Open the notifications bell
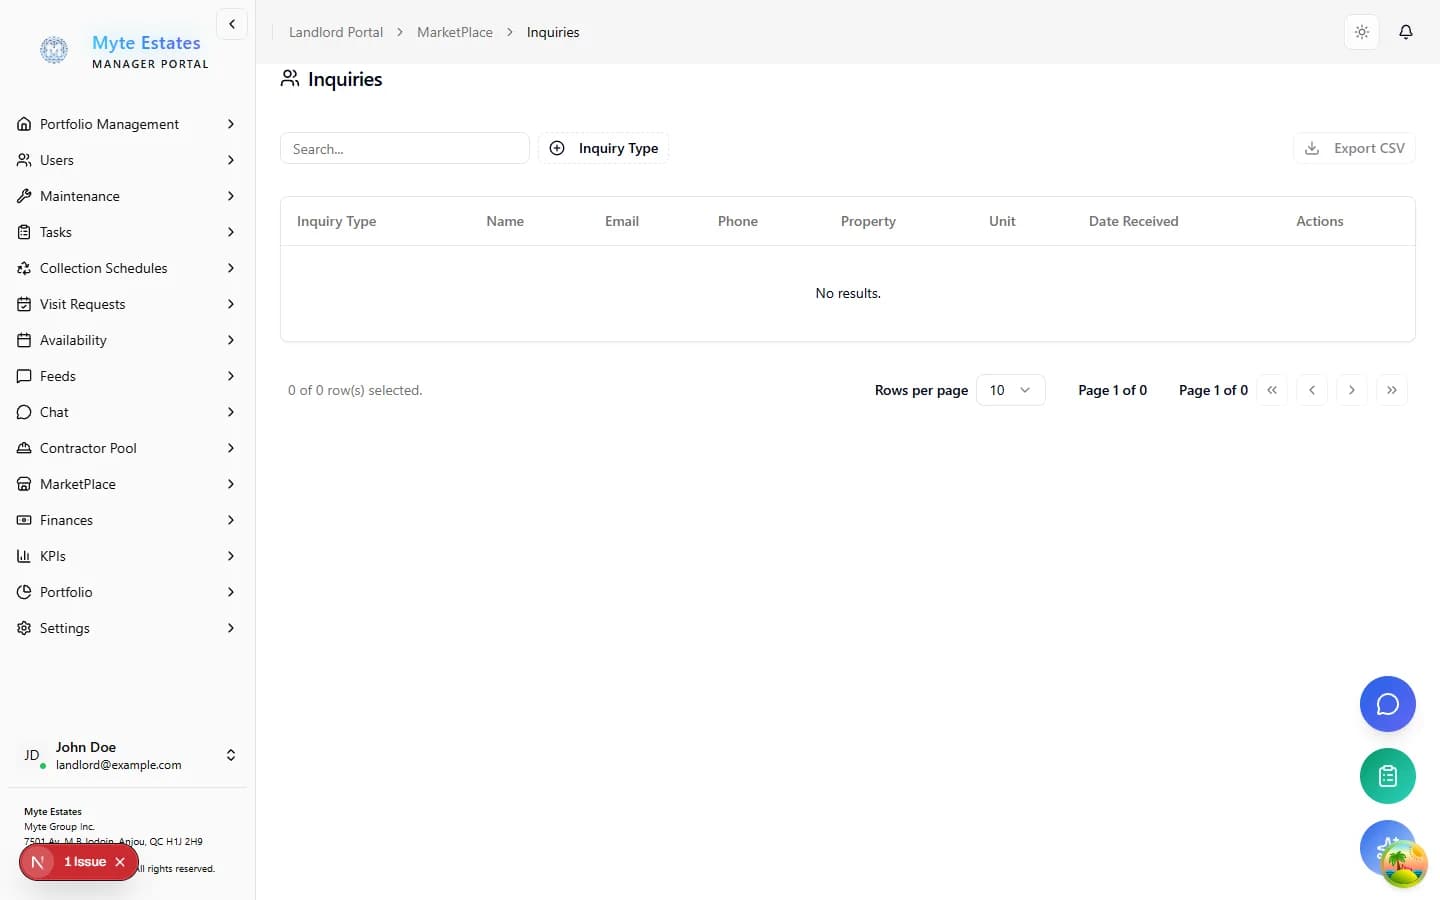This screenshot has width=1440, height=900. [1406, 32]
